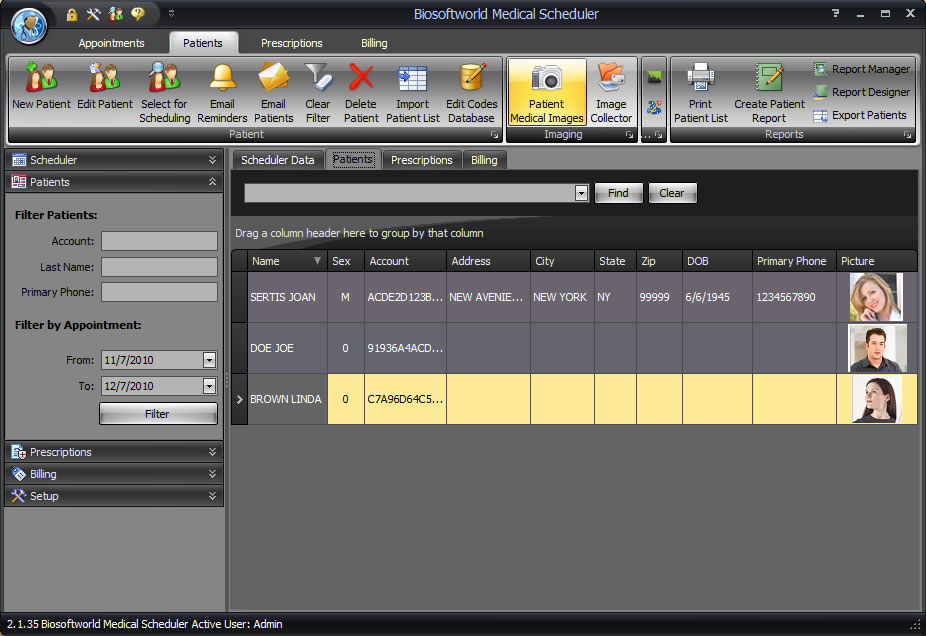
Task: Click the Primary Phone filter field
Action: pos(159,292)
